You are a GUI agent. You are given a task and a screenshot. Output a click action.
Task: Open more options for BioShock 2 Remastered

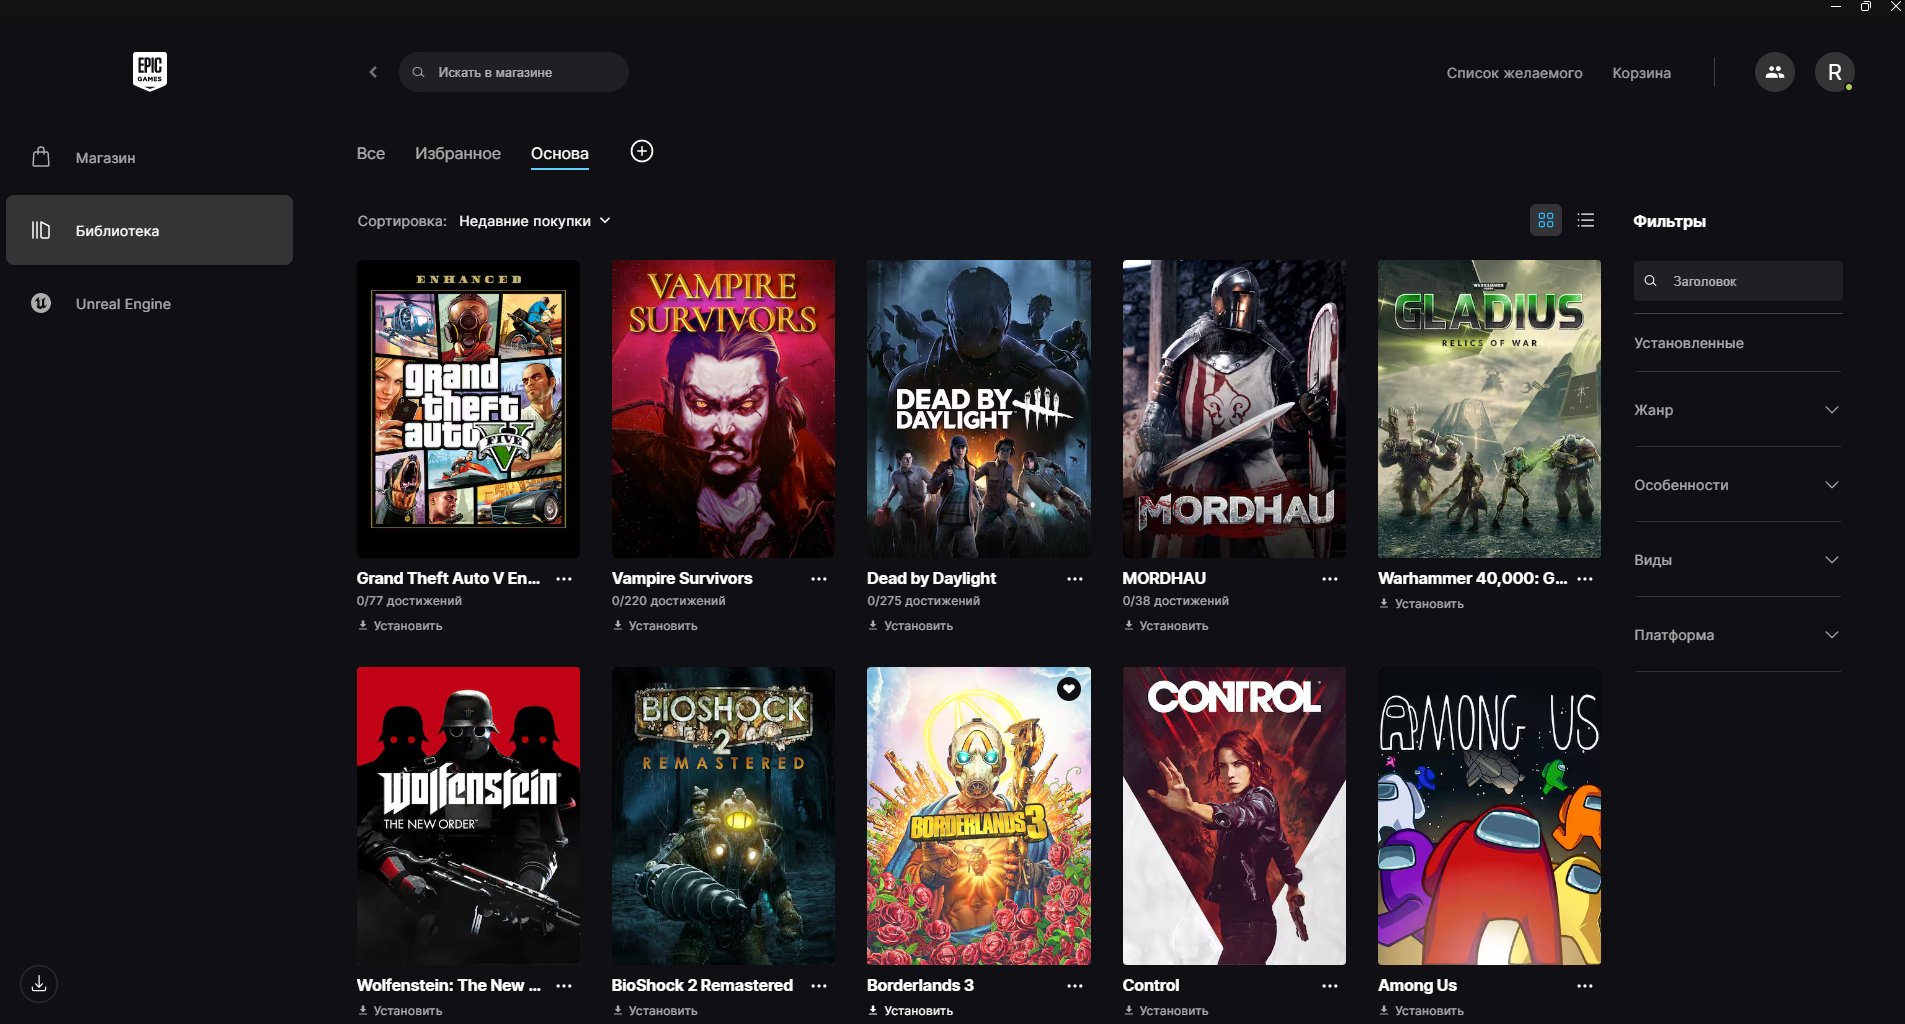point(819,986)
